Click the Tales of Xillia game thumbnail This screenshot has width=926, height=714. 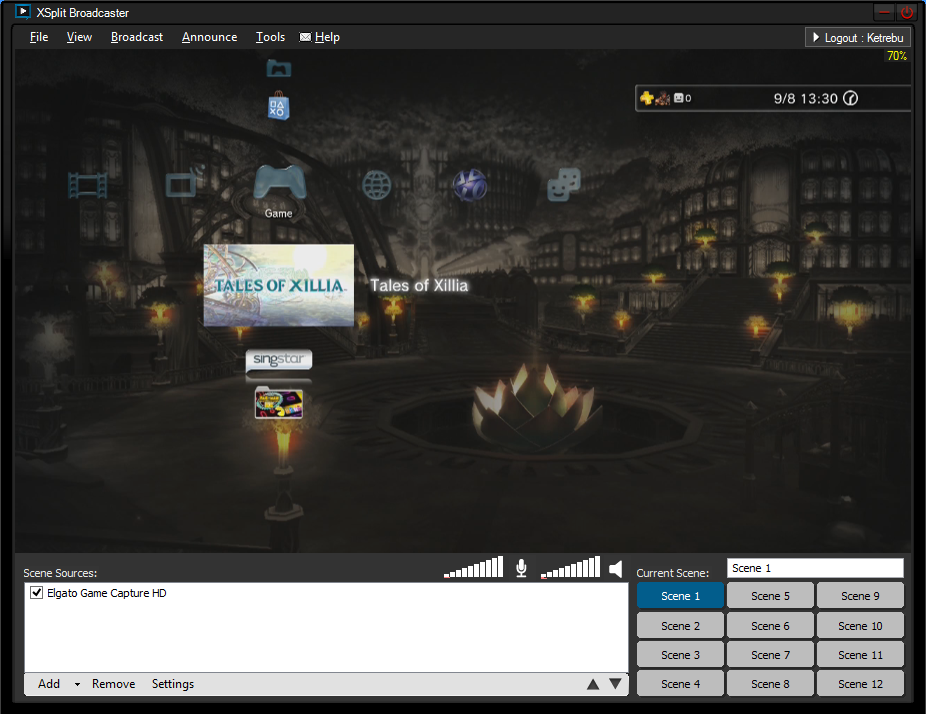pos(279,285)
